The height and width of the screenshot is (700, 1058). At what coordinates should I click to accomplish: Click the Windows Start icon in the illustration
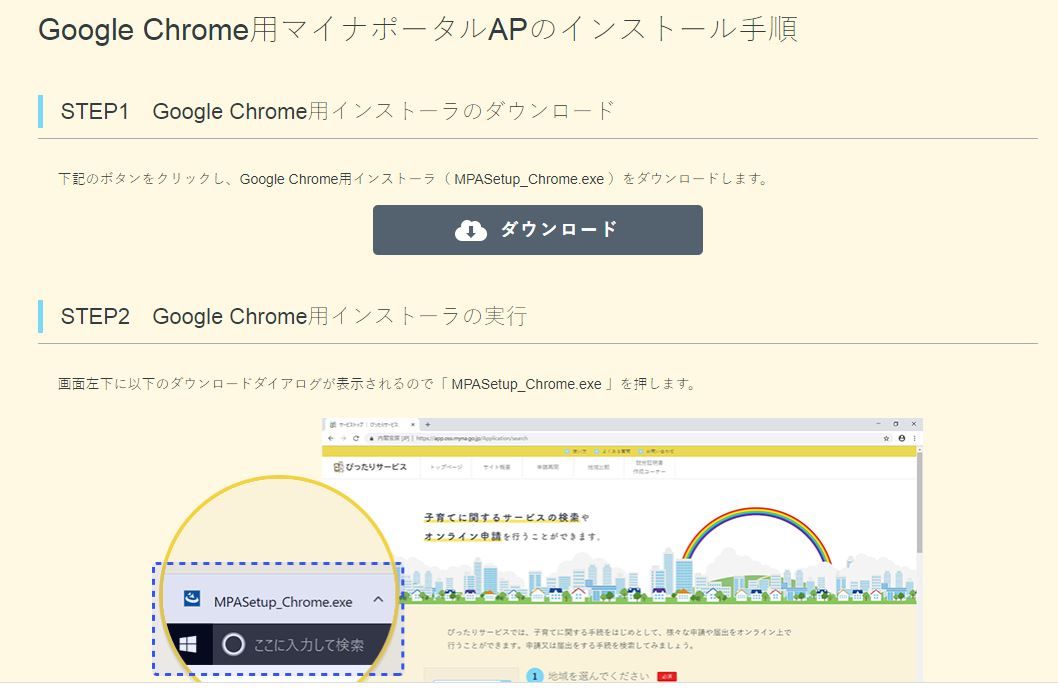pyautogui.click(x=188, y=645)
